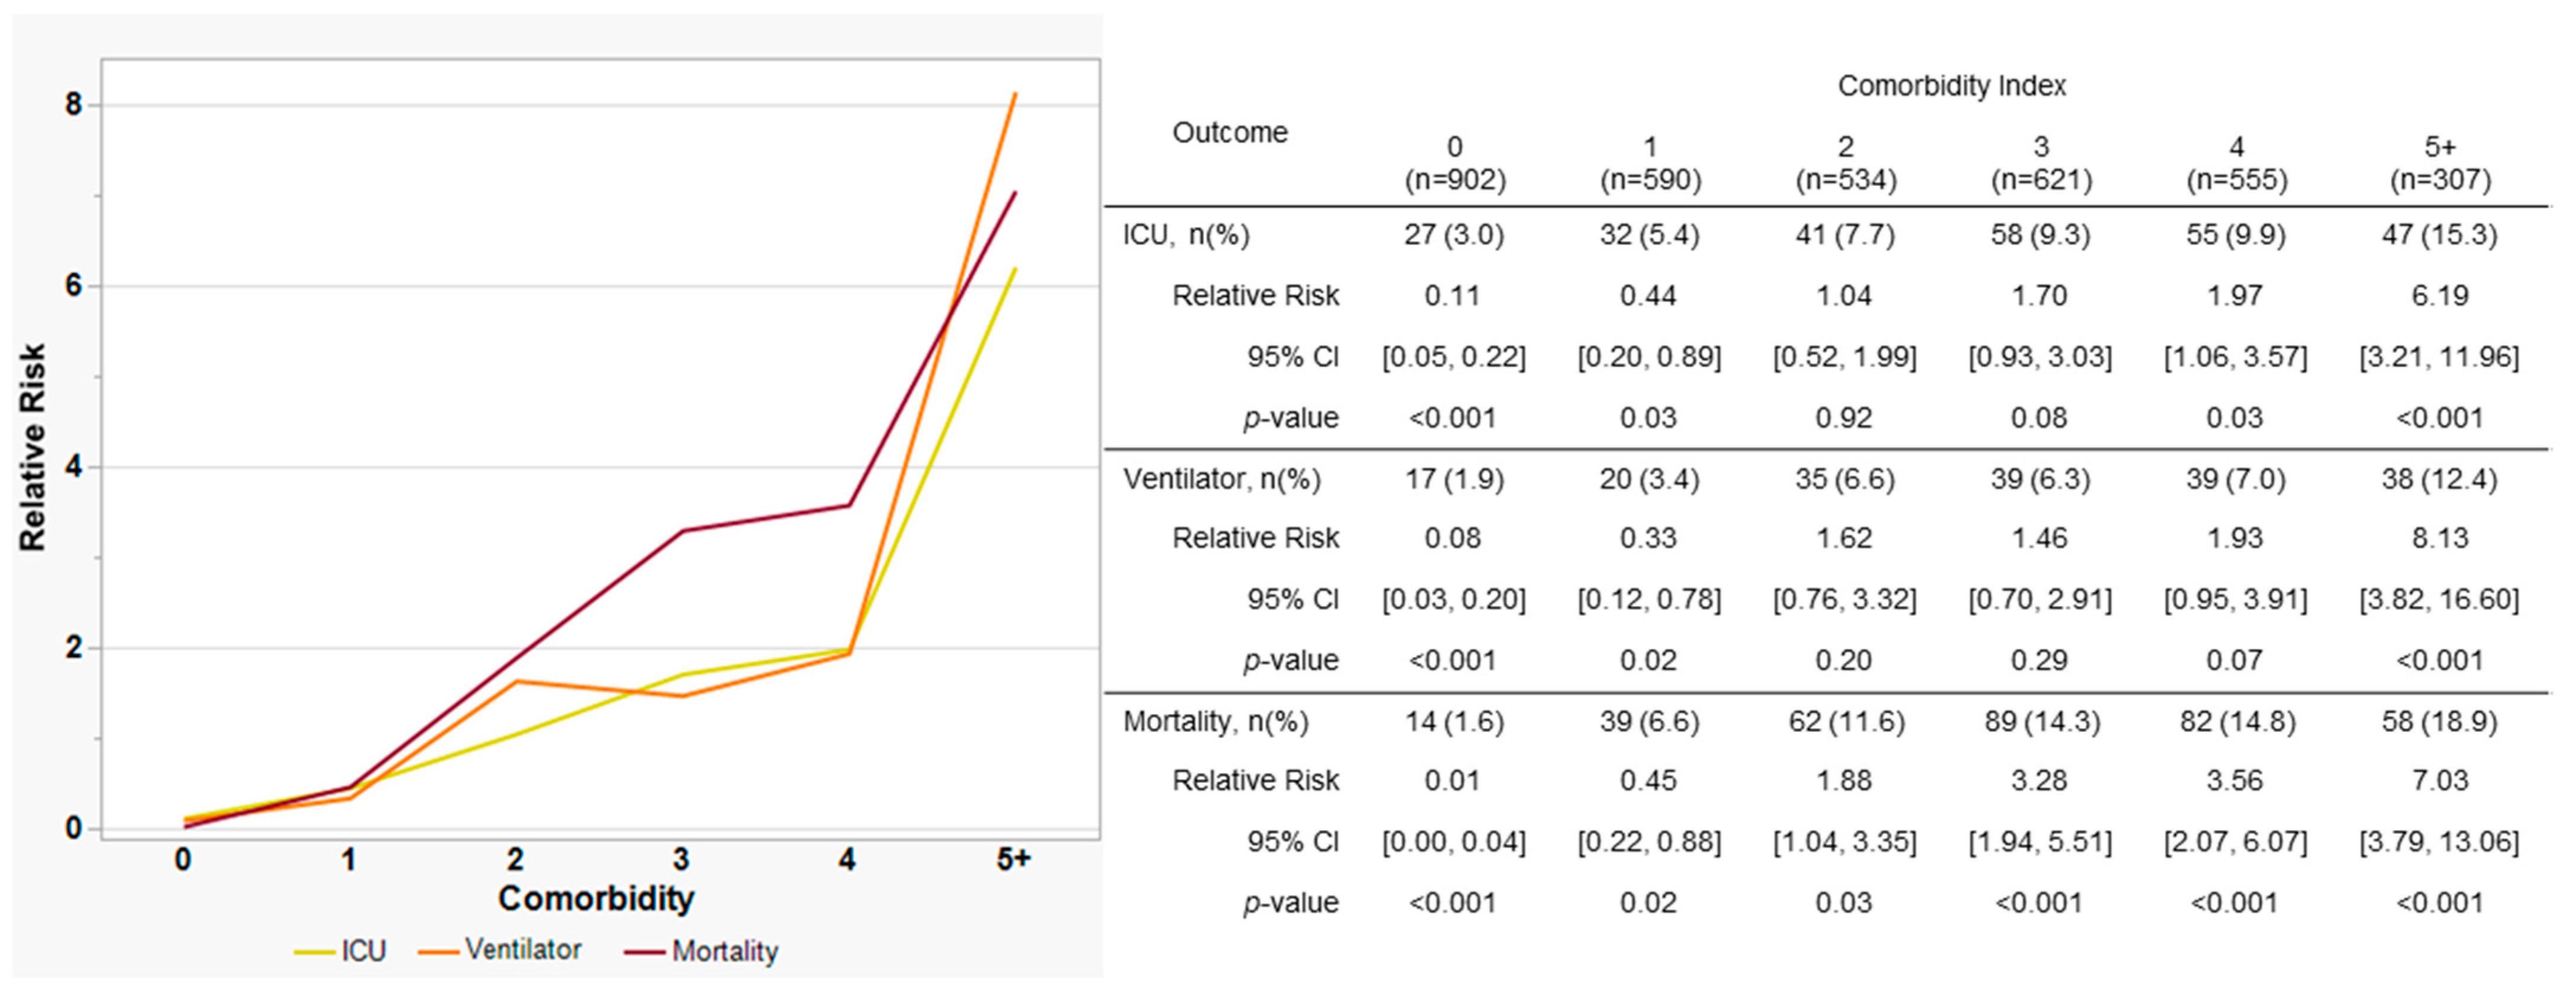Select the relative risk value 6.19
This screenshot has height=991, width=2576.
coord(2439,296)
